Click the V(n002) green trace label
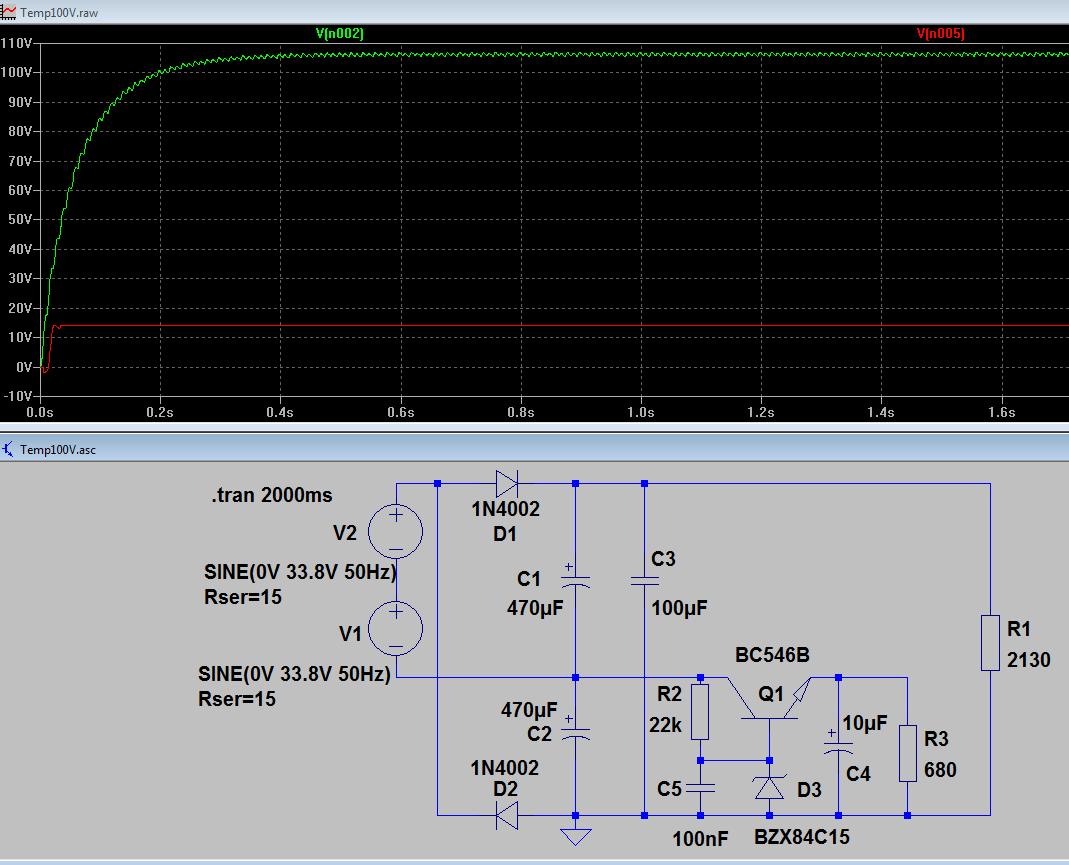 pos(340,33)
